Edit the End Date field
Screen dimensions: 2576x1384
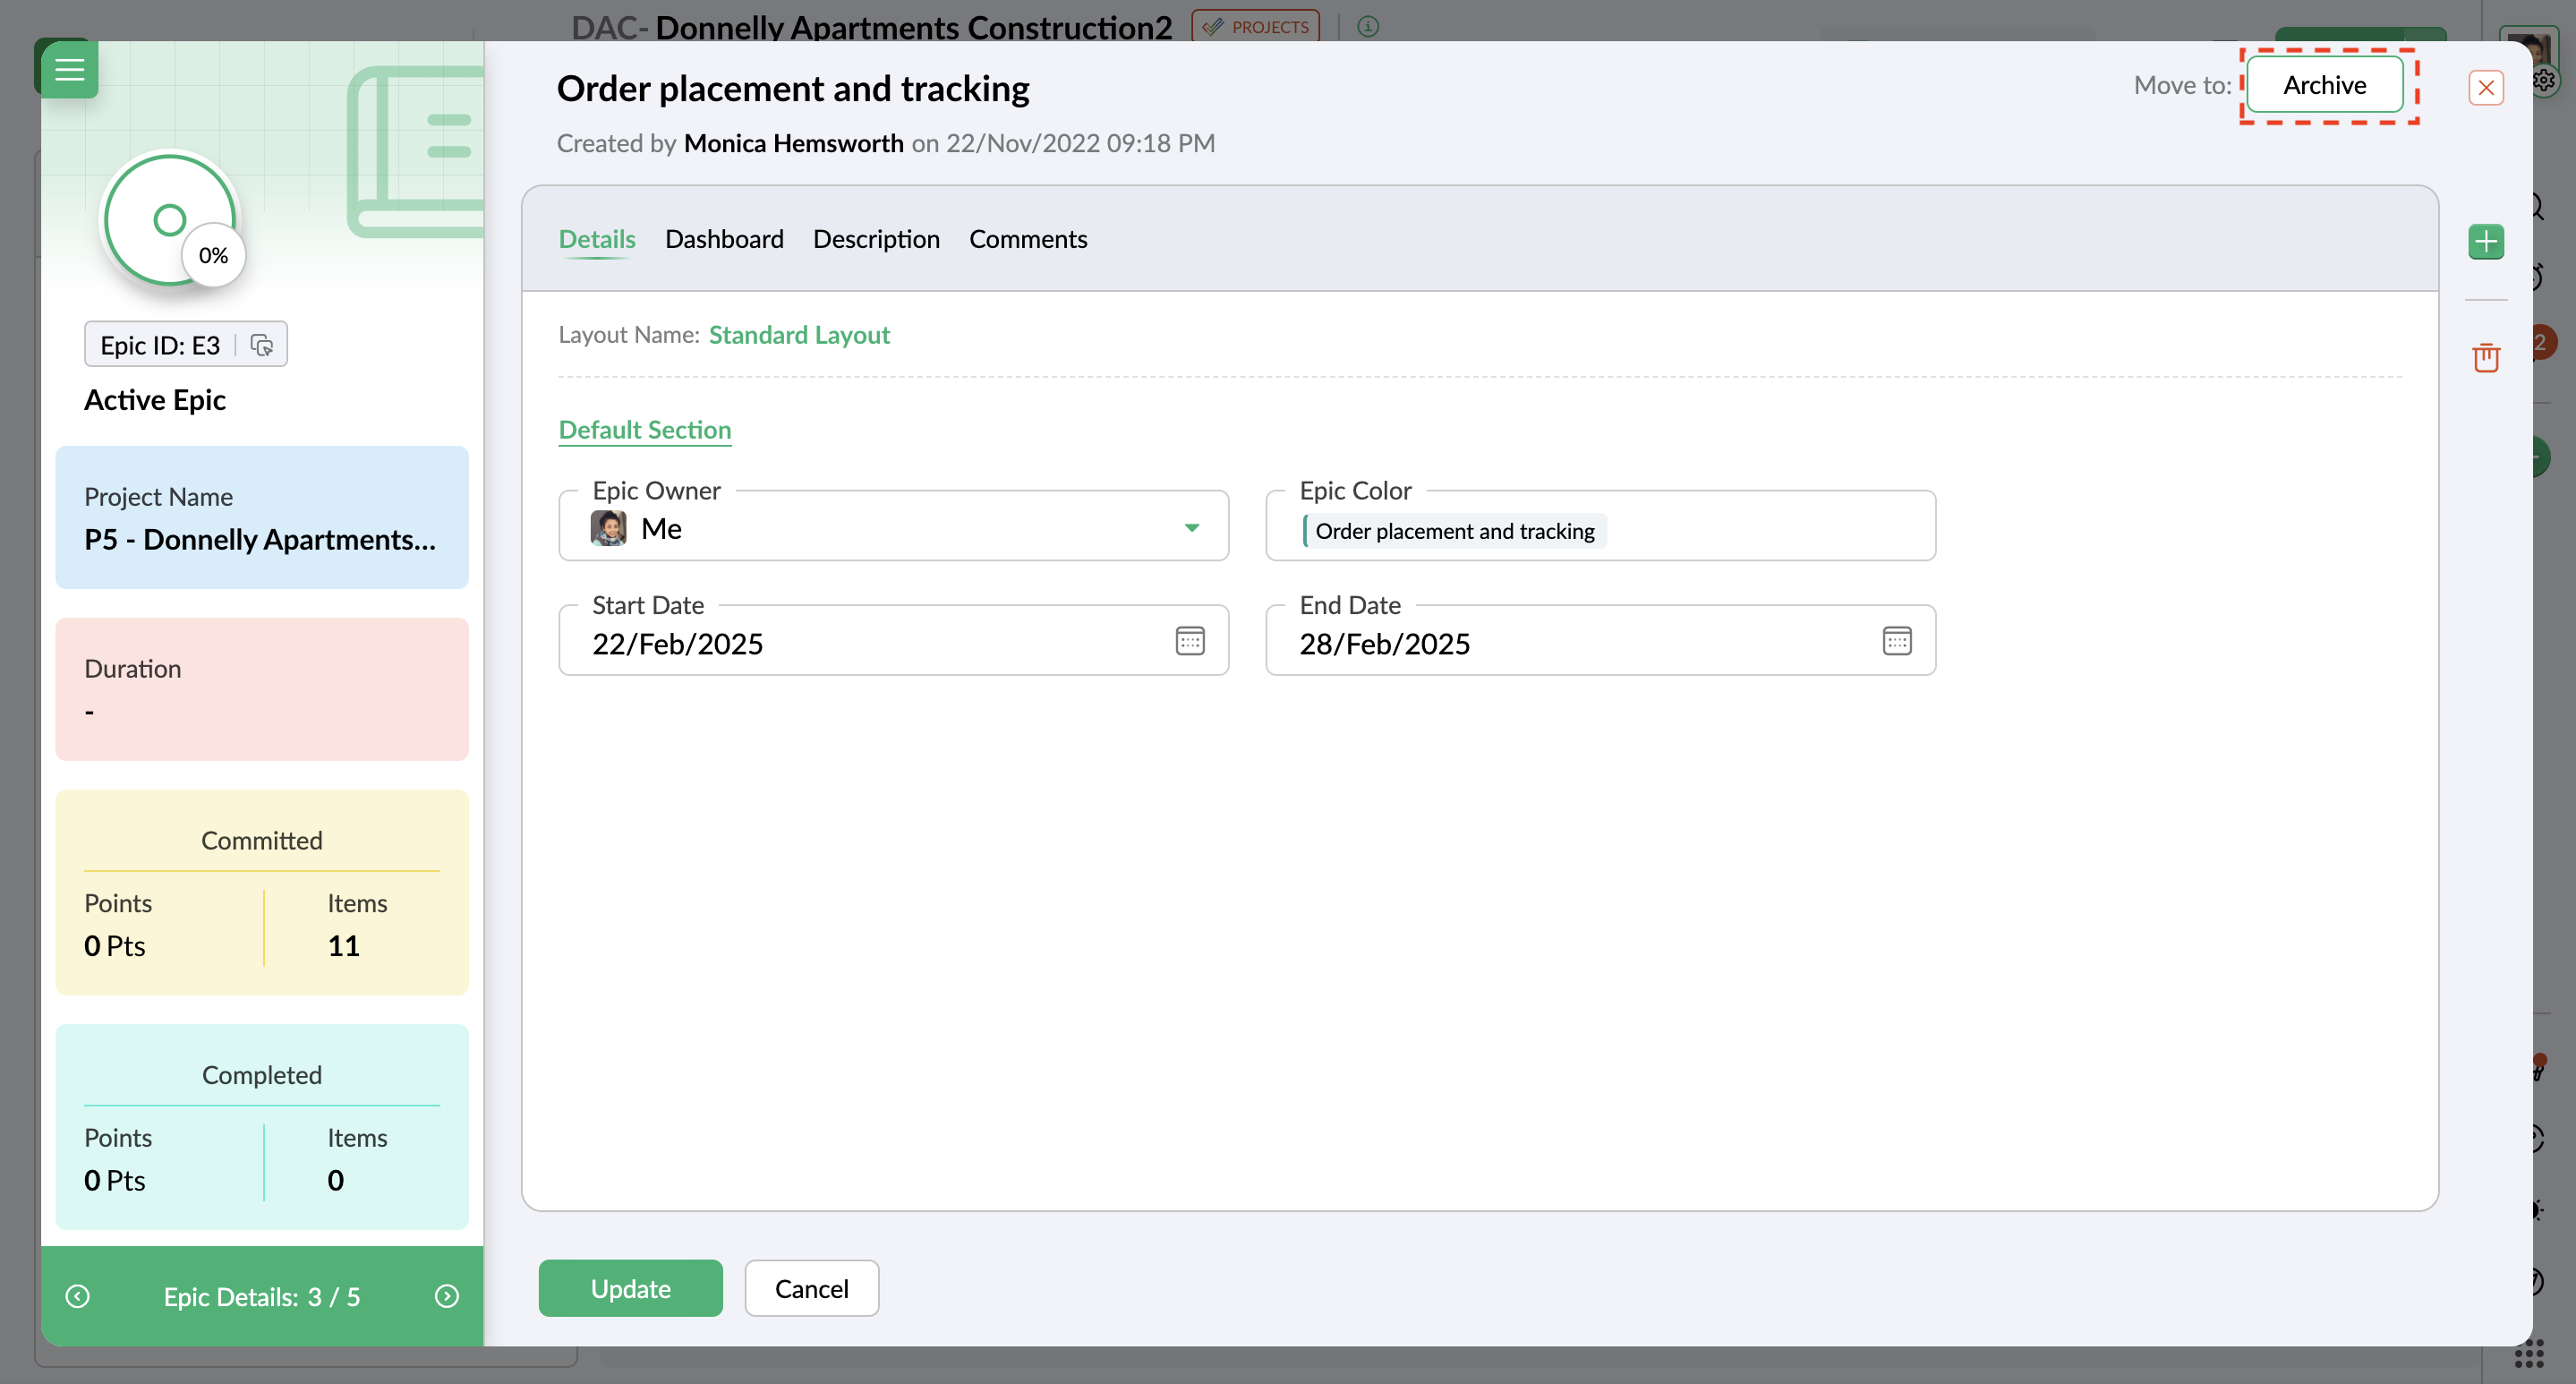[1600, 641]
